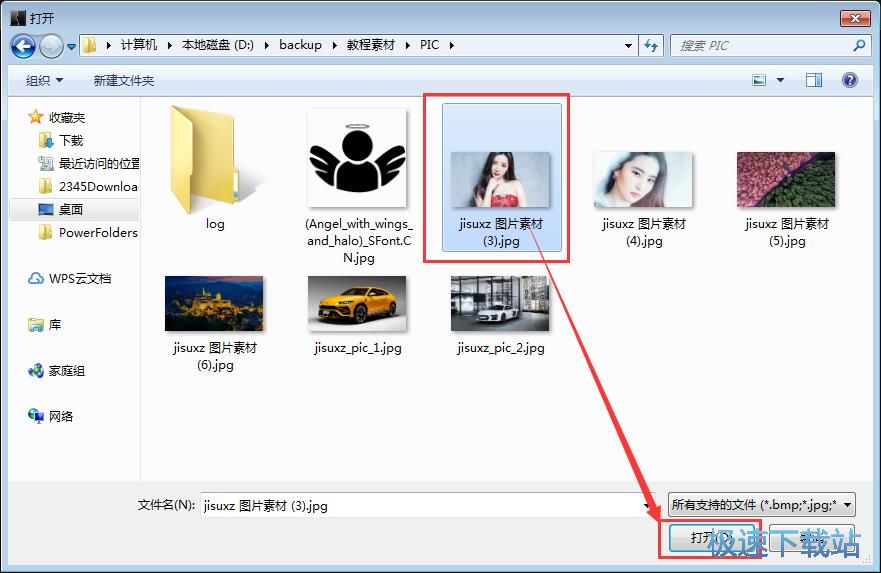
Task: Select 家庭组 in navigation pane
Action: (x=66, y=371)
